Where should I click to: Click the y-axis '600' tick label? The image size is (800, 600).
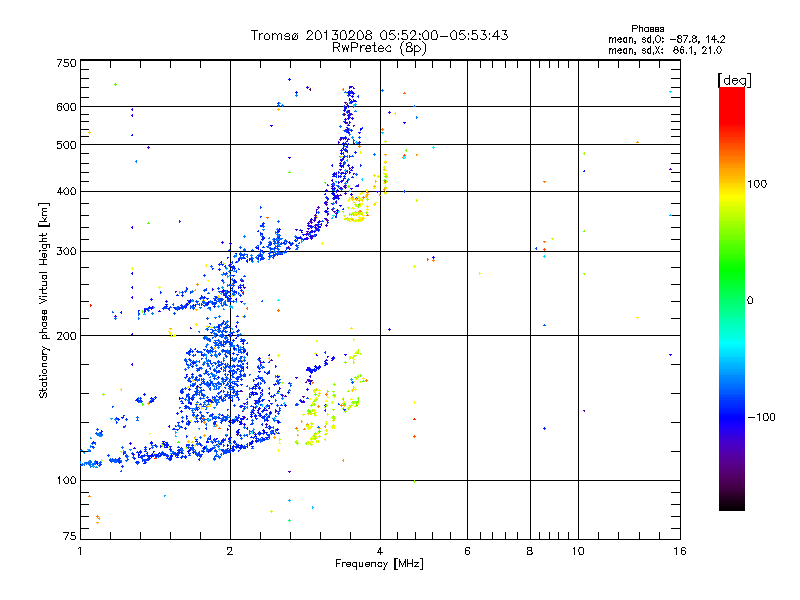pyautogui.click(x=66, y=107)
